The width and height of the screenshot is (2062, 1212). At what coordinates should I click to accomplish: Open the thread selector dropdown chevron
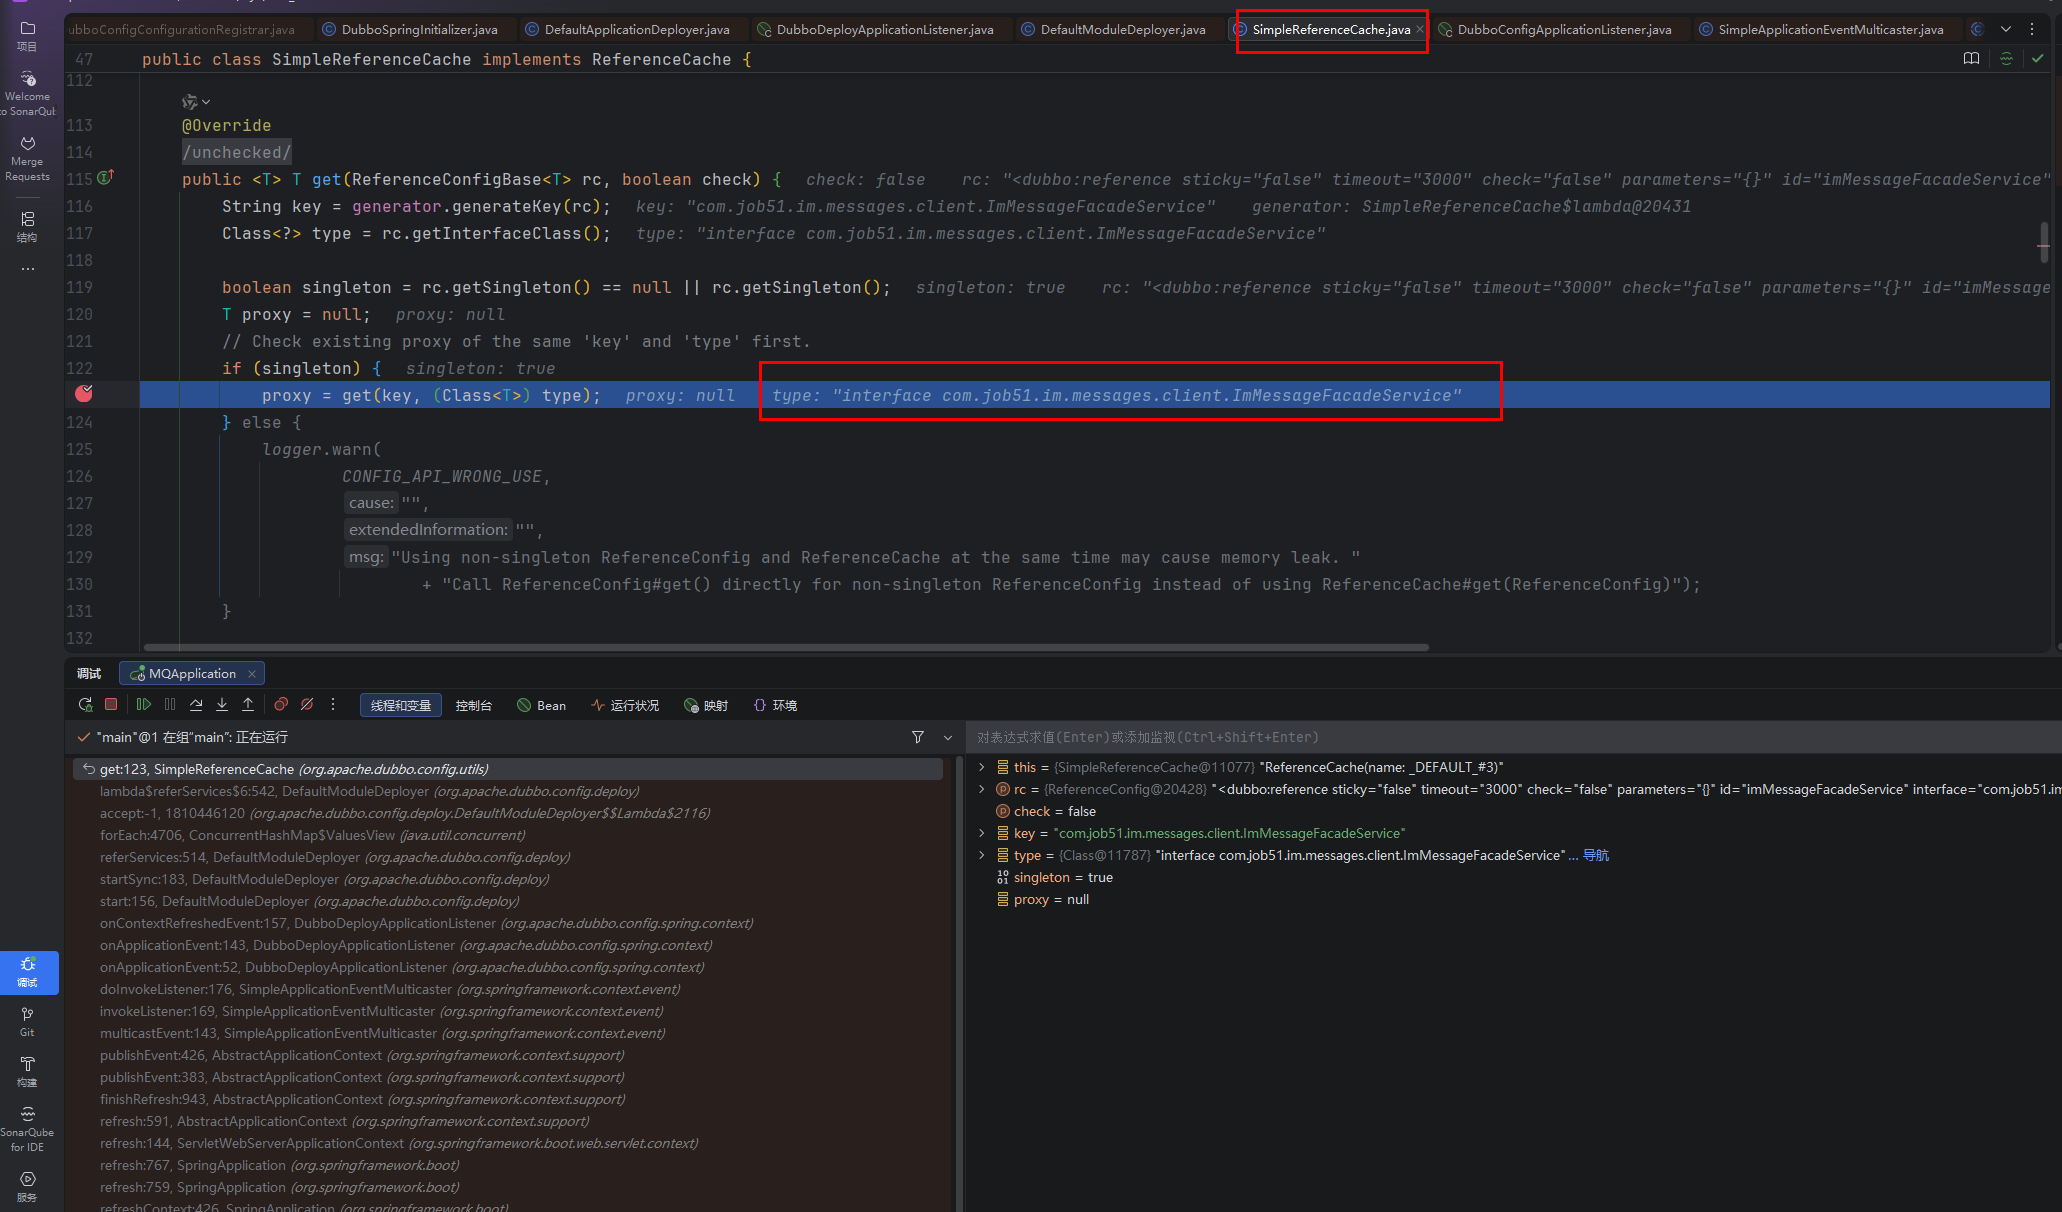coord(948,737)
